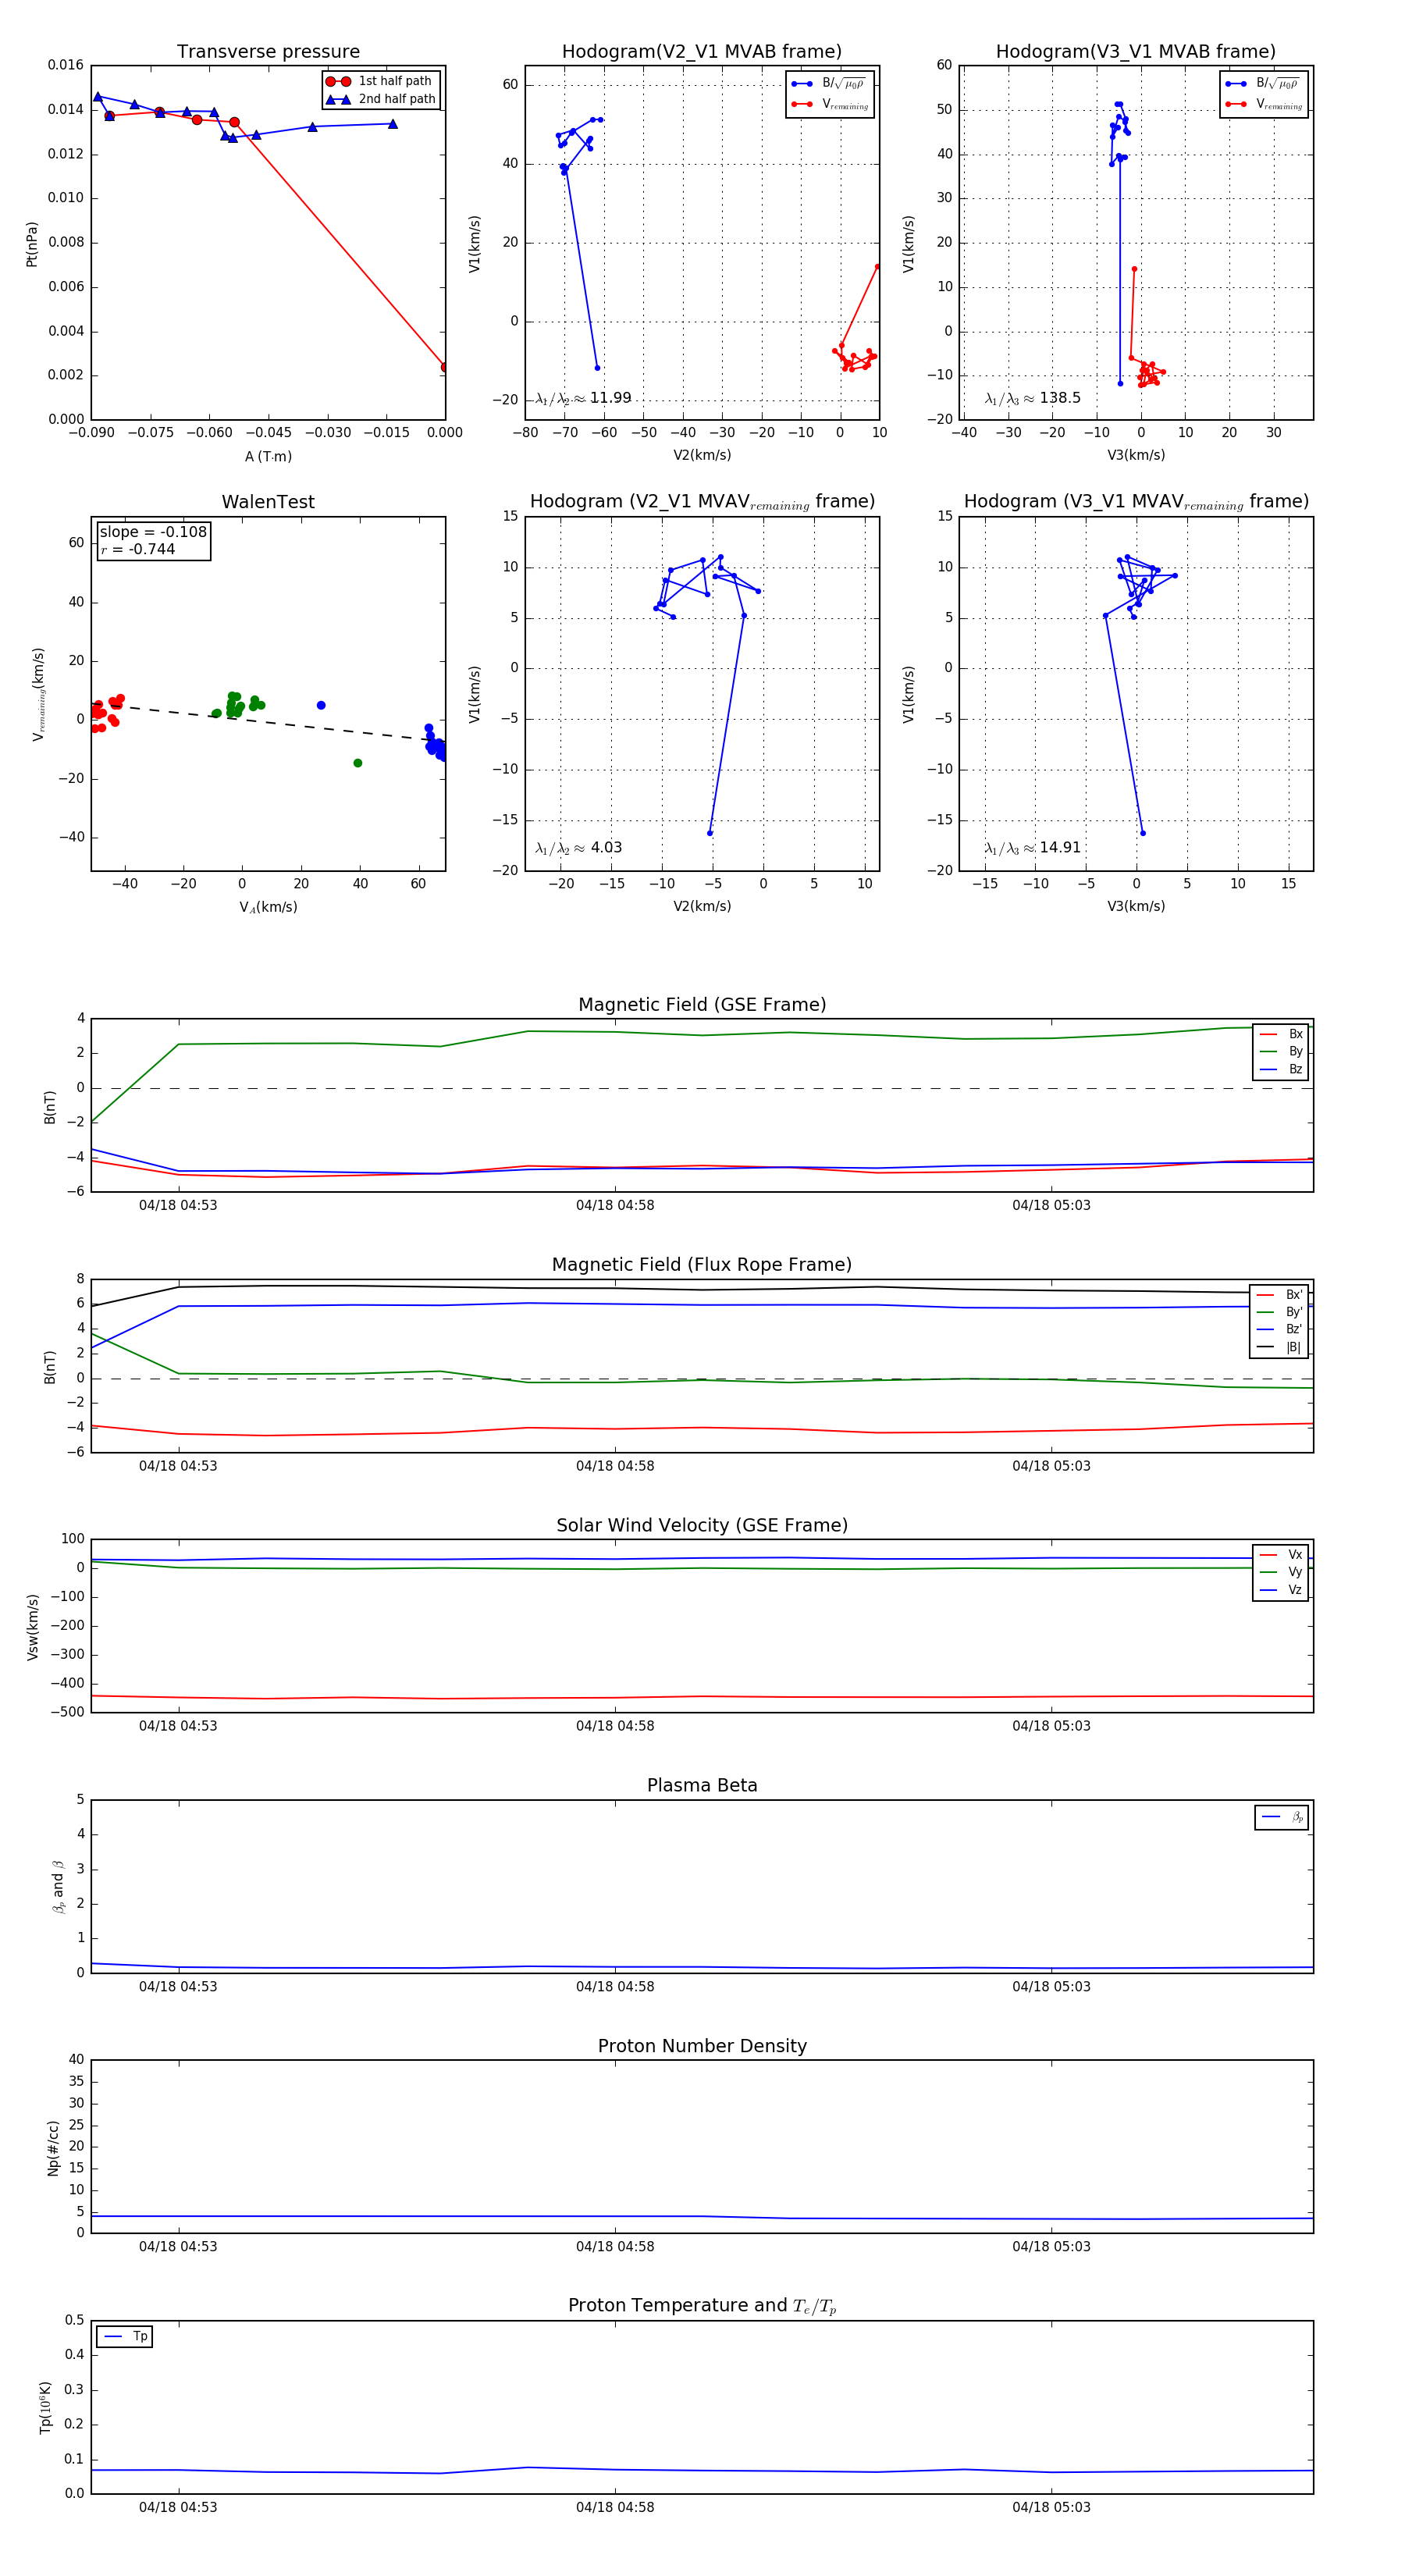1405x2576 pixels.
Task: Click the 'Transverse pressure' plot title
Action: pos(268,52)
